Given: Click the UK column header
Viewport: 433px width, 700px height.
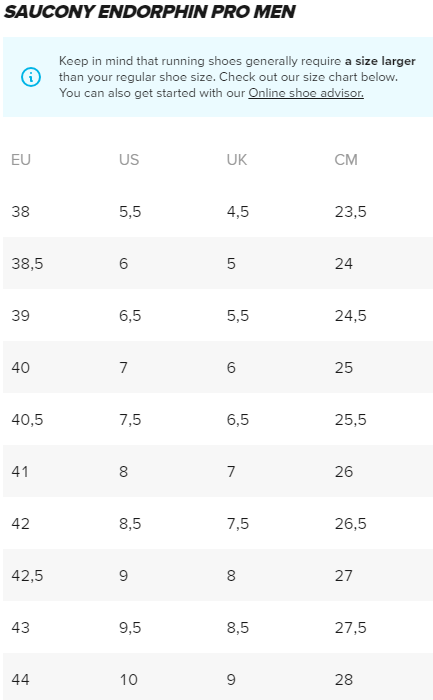Looking at the screenshot, I should click(237, 160).
